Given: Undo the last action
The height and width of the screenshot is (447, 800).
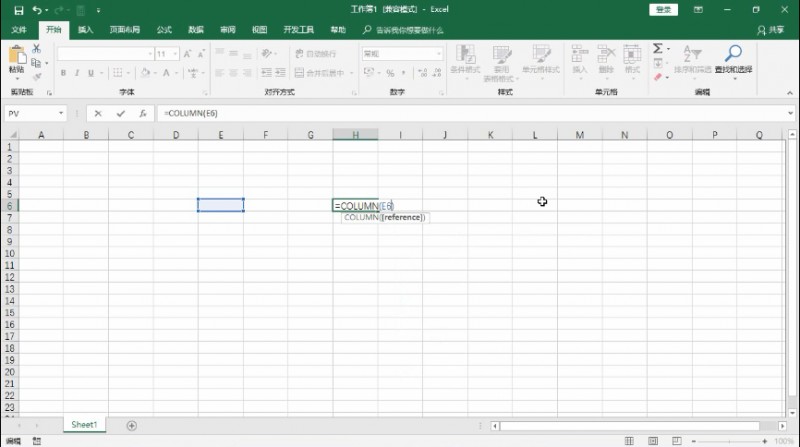Looking at the screenshot, I should tap(37, 10).
